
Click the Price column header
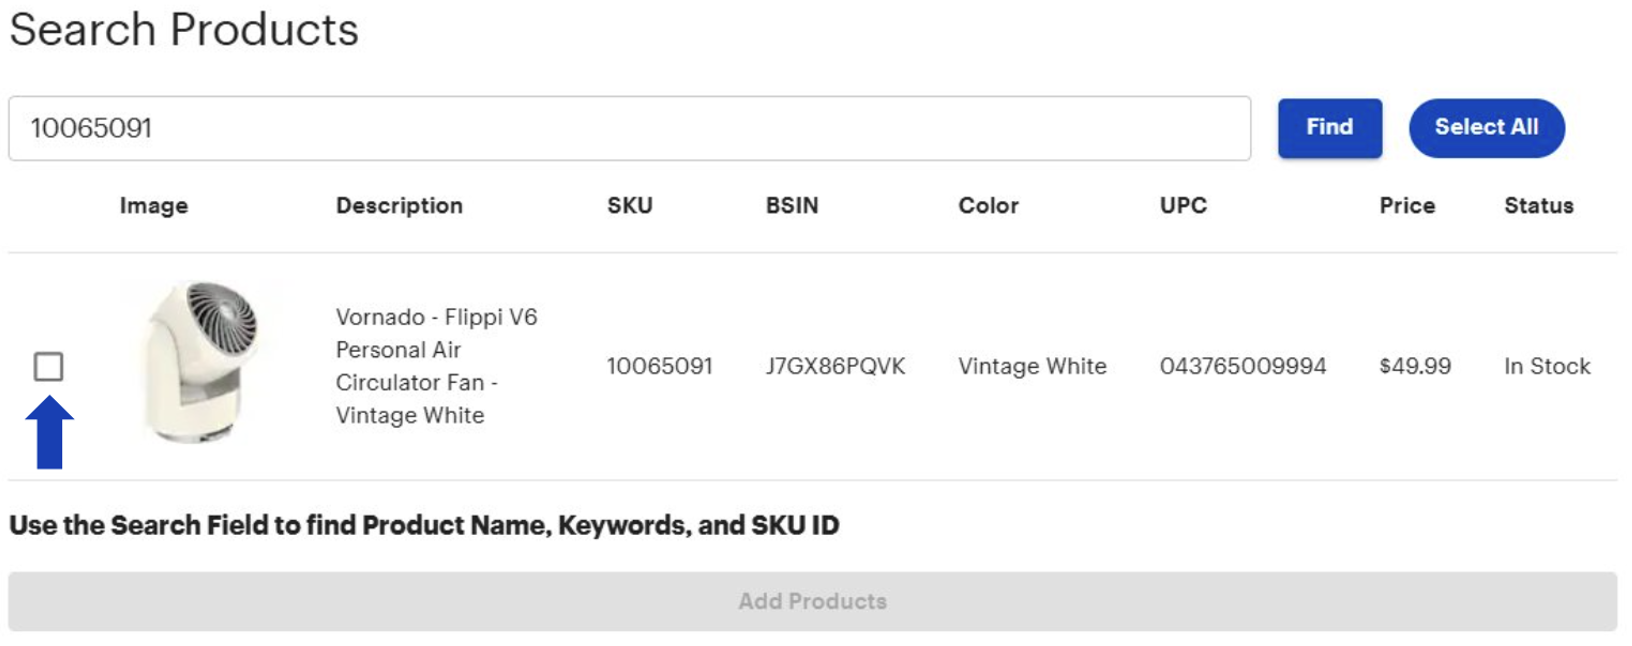(1407, 206)
